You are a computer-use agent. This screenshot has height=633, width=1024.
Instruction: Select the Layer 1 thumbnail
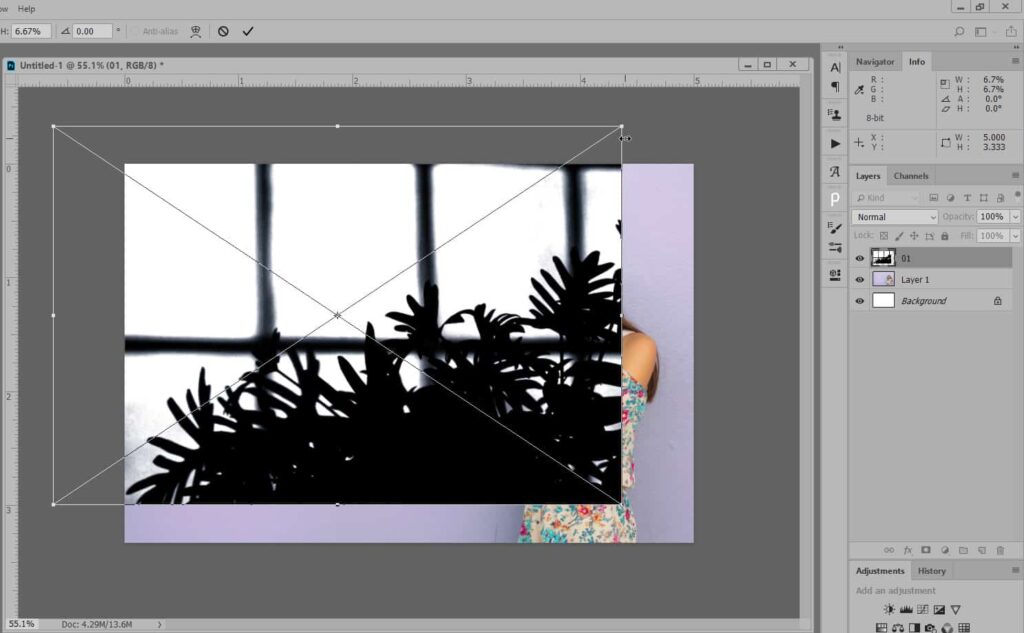(x=883, y=280)
